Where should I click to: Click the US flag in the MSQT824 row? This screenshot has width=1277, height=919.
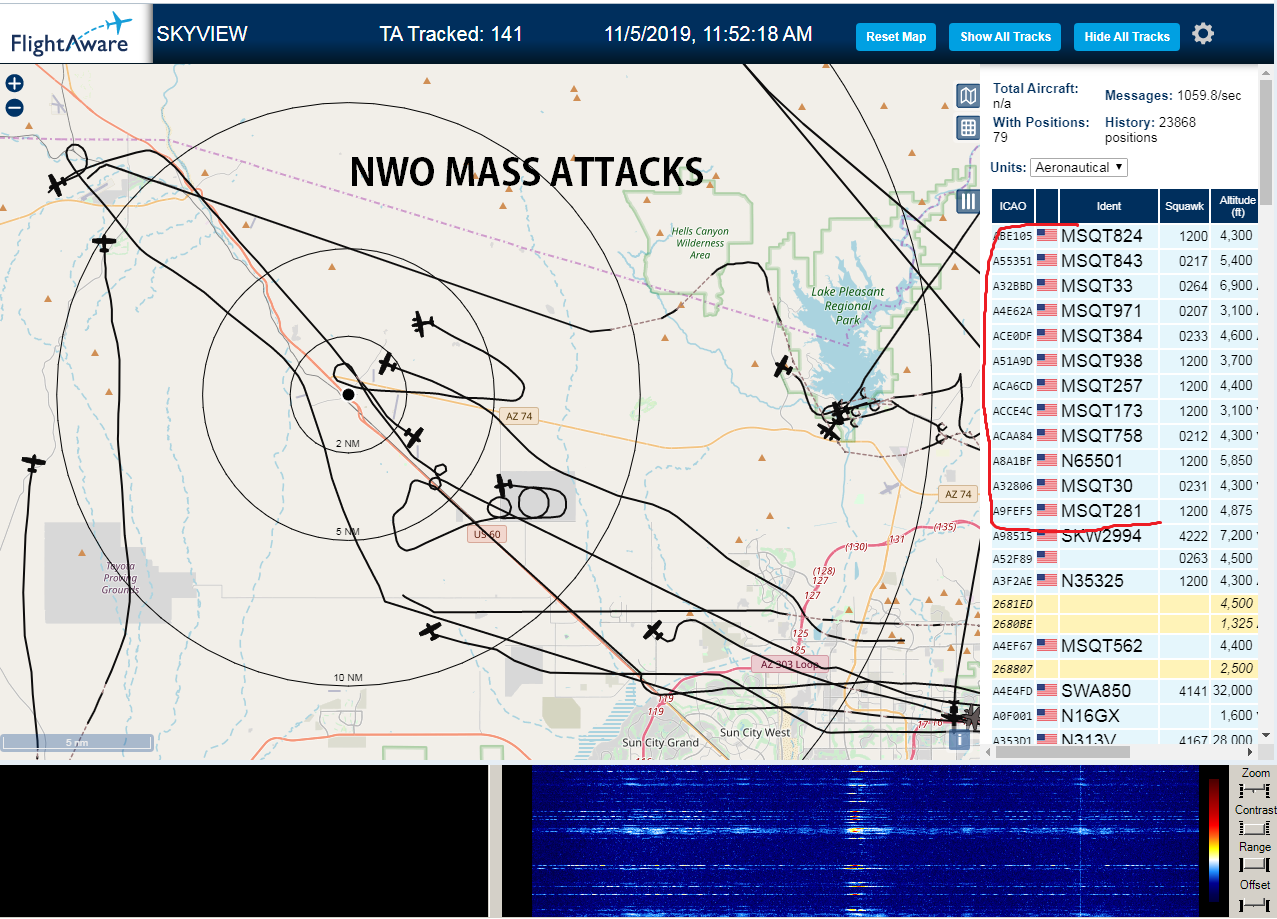[1047, 236]
